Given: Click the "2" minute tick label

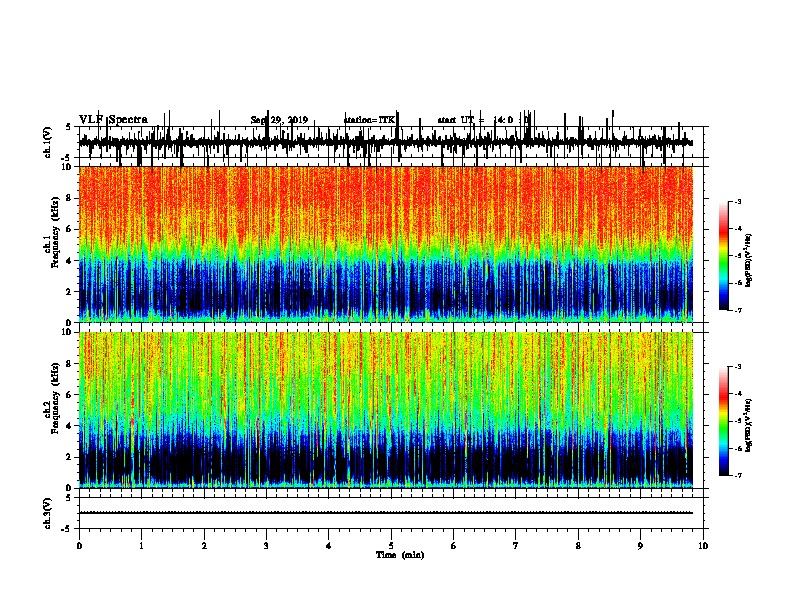Looking at the screenshot, I should point(204,546).
